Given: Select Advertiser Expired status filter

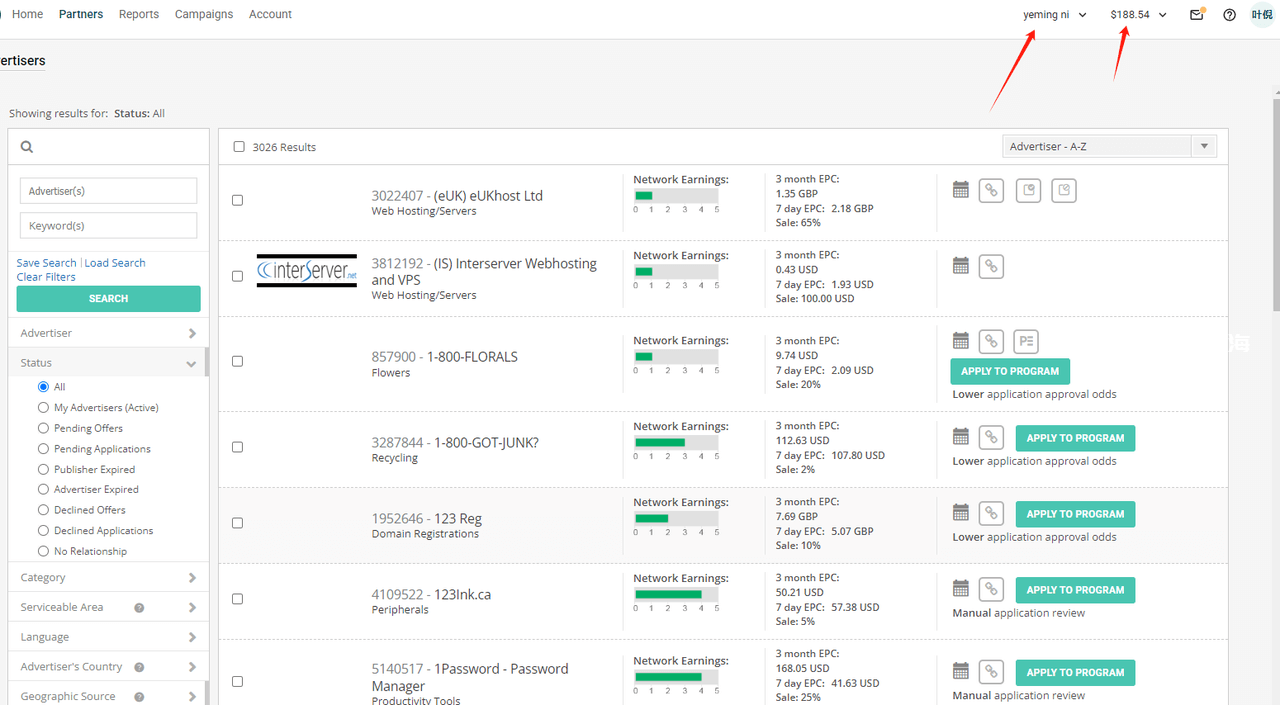Looking at the screenshot, I should (x=43, y=489).
